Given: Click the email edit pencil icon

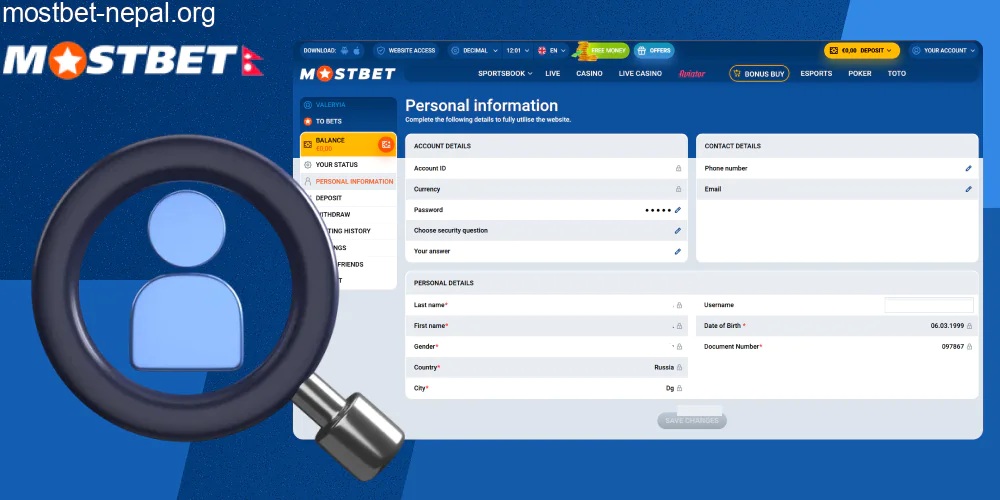Looking at the screenshot, I should click(x=968, y=189).
